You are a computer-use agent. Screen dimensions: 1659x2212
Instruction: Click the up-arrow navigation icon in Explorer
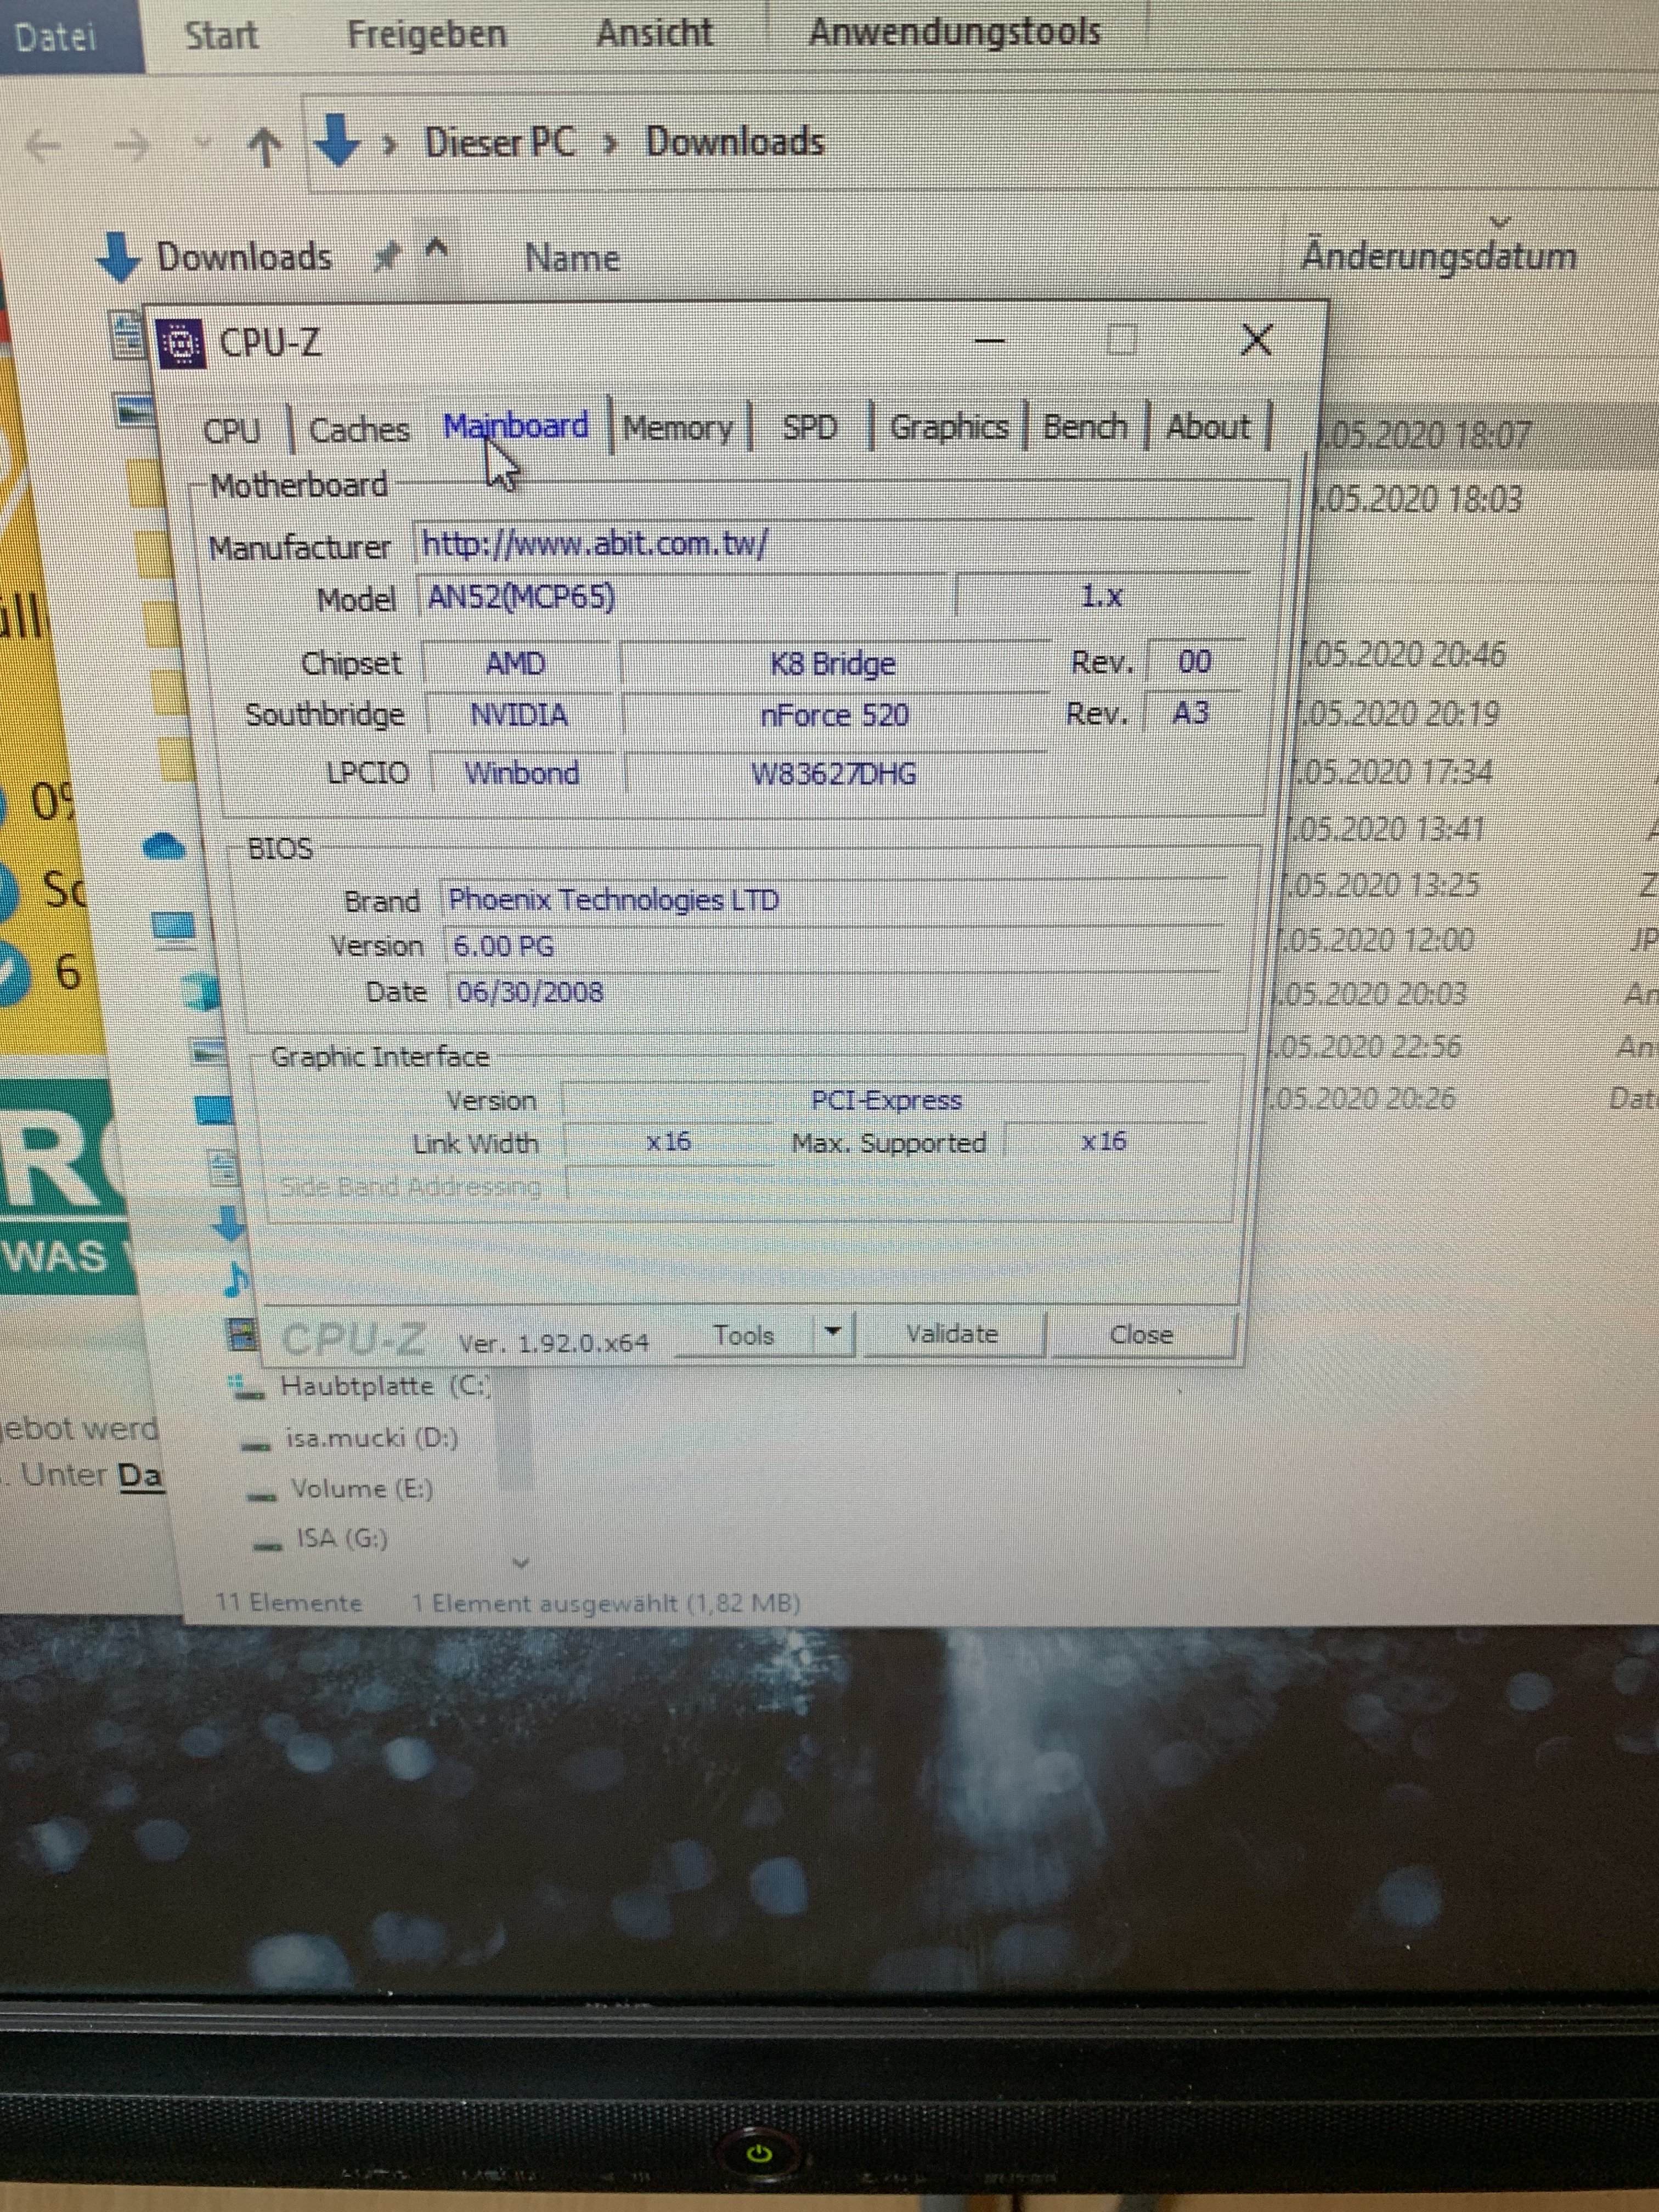pos(265,147)
